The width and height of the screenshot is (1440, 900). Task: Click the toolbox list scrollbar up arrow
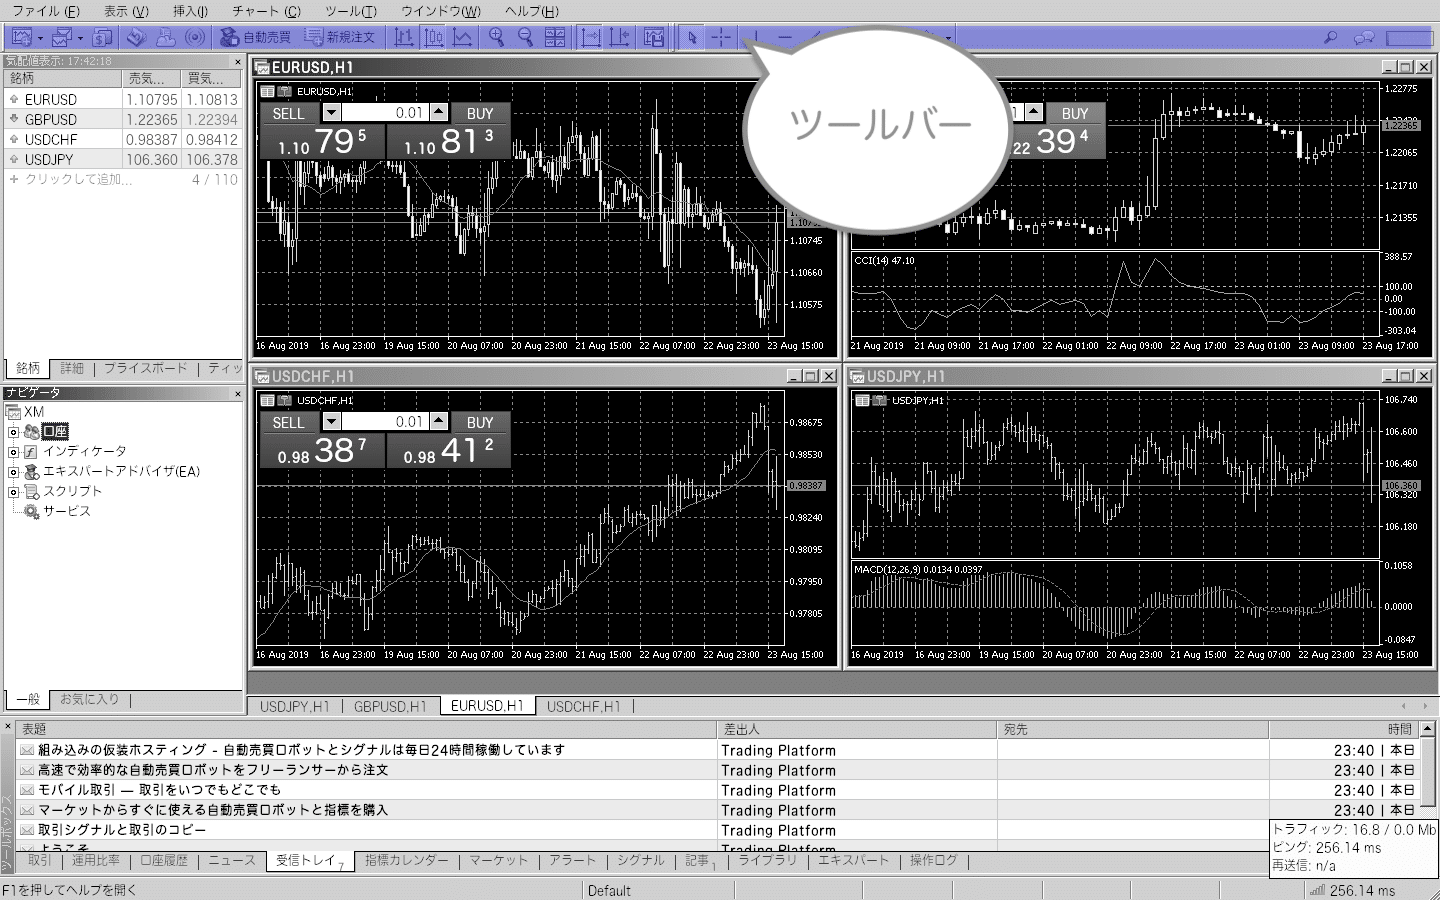point(1427,729)
